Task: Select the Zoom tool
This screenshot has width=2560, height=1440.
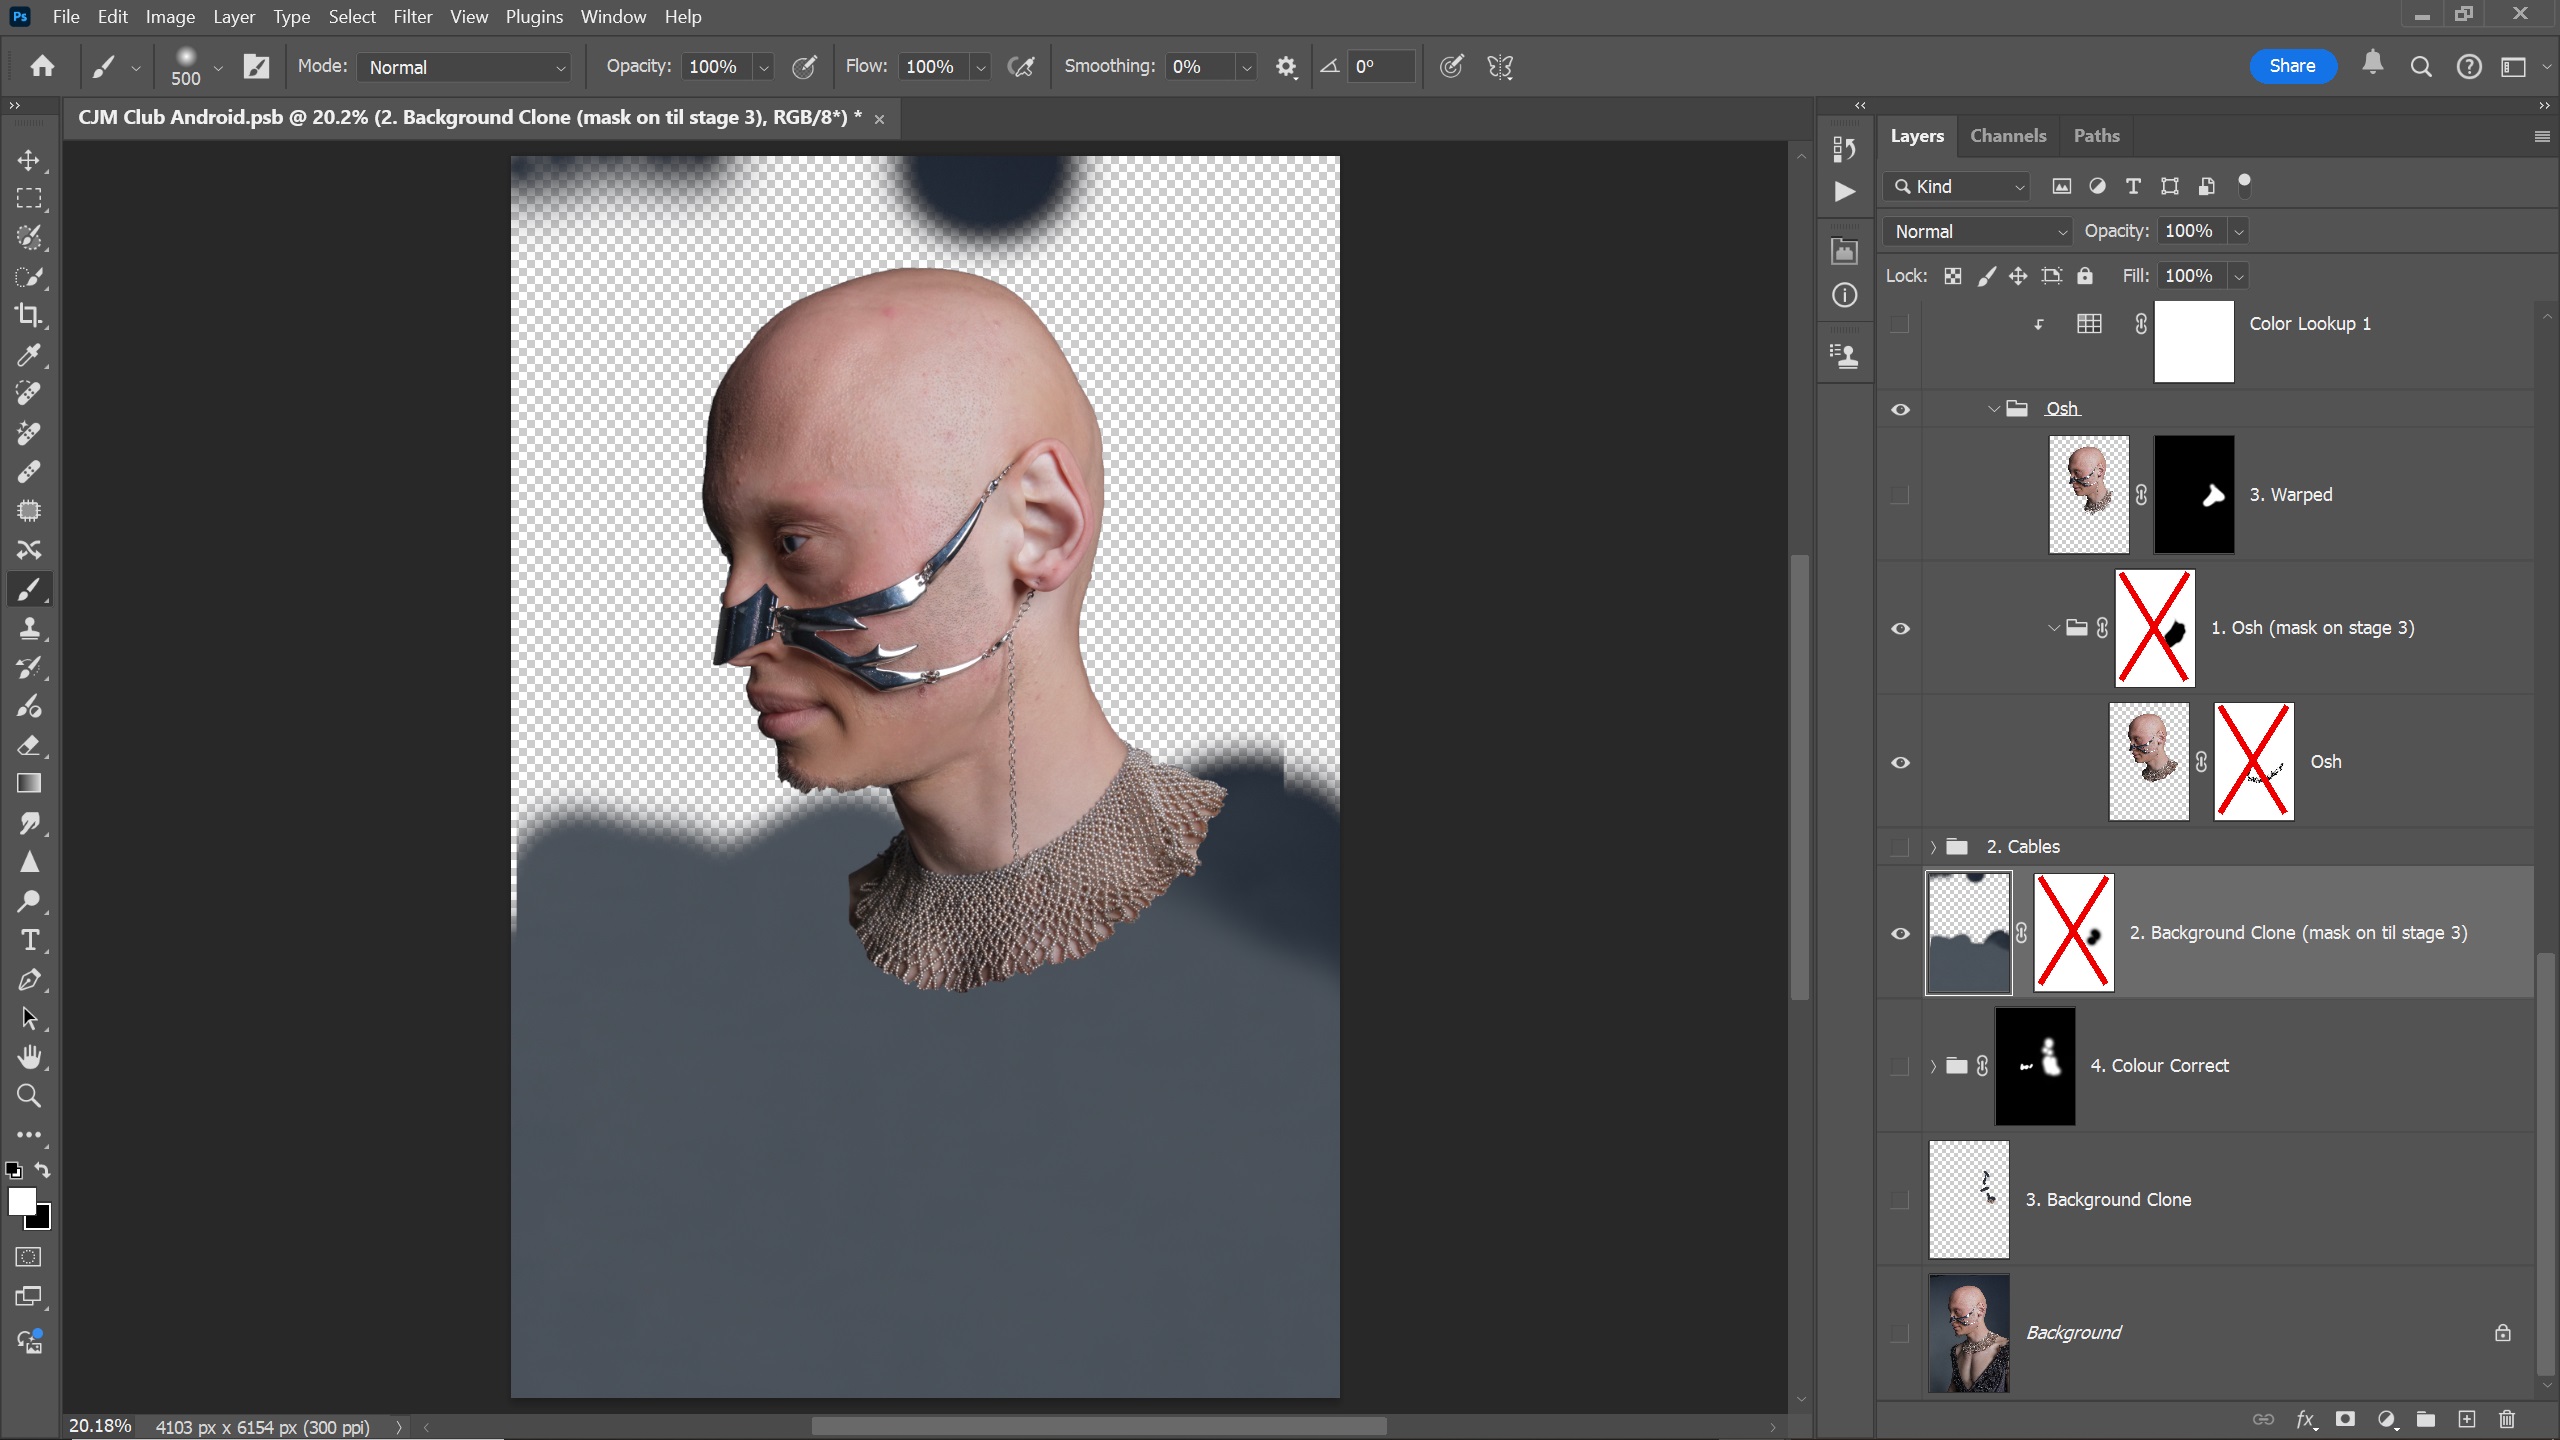Action: [29, 1096]
